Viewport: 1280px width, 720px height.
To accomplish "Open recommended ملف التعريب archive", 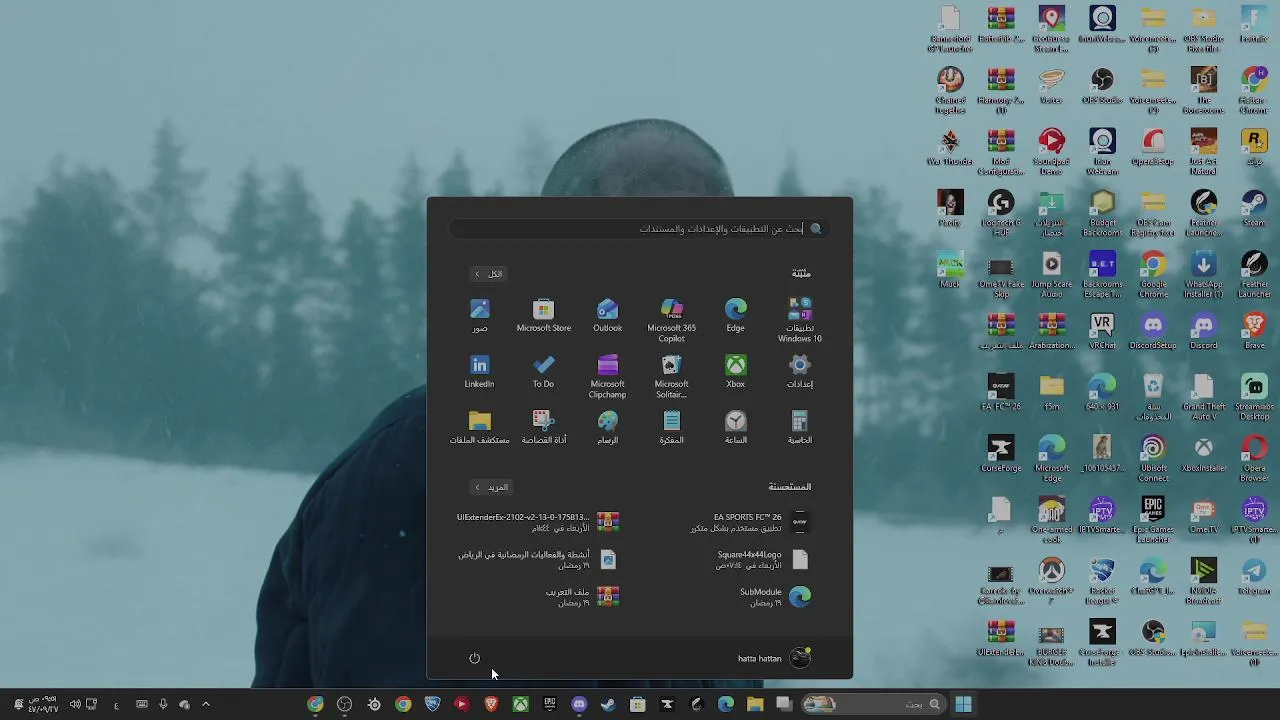I will (x=582, y=597).
